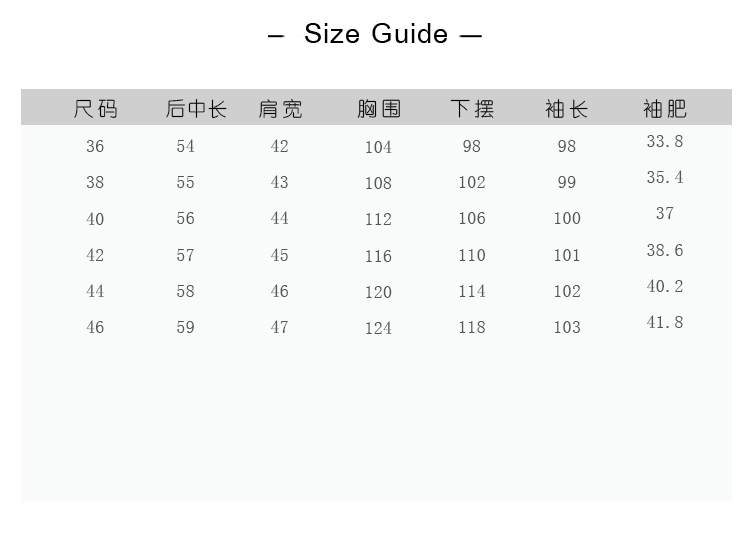Click the Size Guide title
The image size is (750, 535).
coord(375,34)
